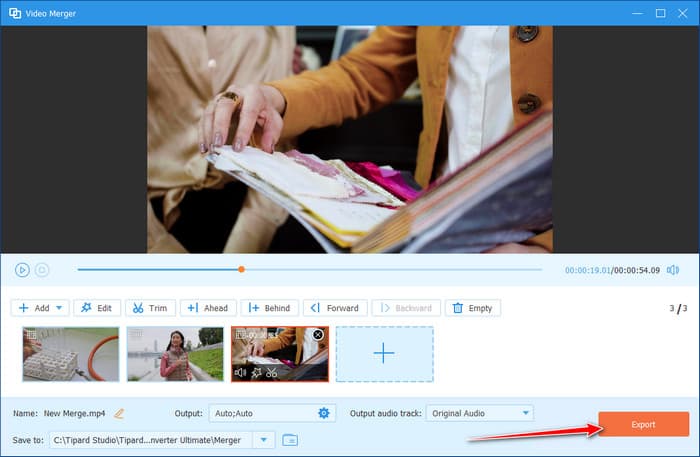Open the Edit tool for the clip
The image size is (700, 457).
97,308
